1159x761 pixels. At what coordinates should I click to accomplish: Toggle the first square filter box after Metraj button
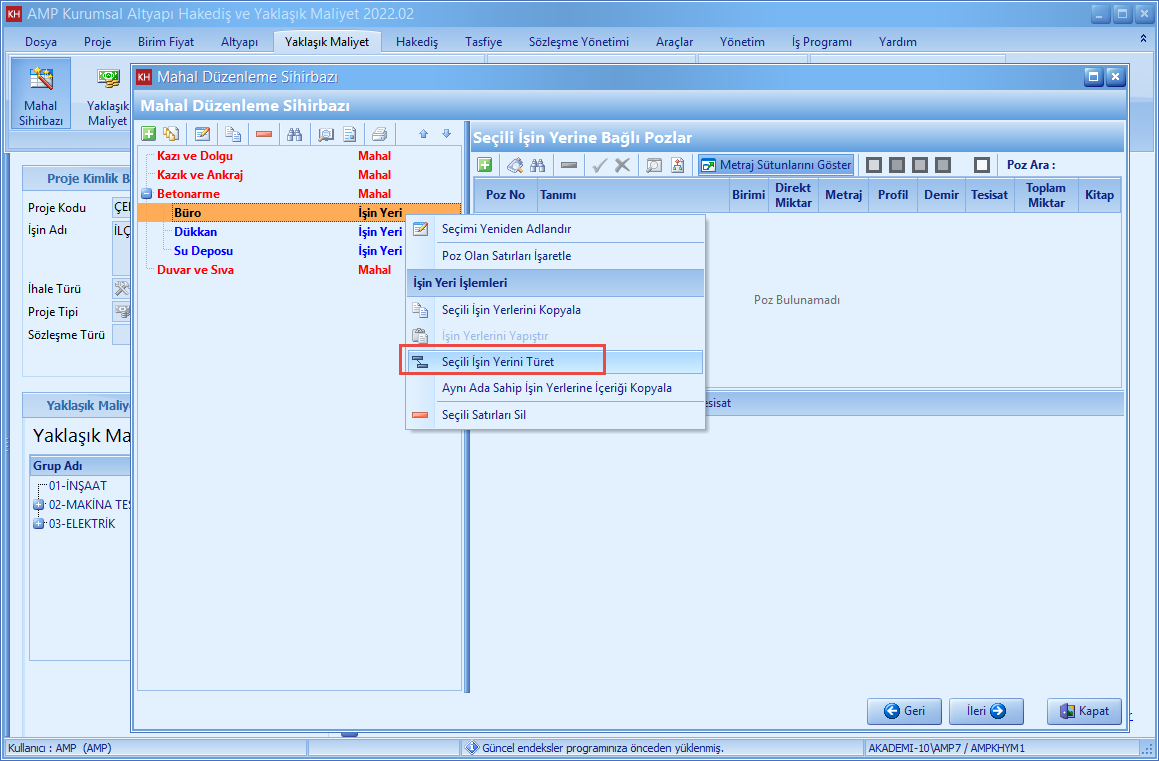pos(873,165)
